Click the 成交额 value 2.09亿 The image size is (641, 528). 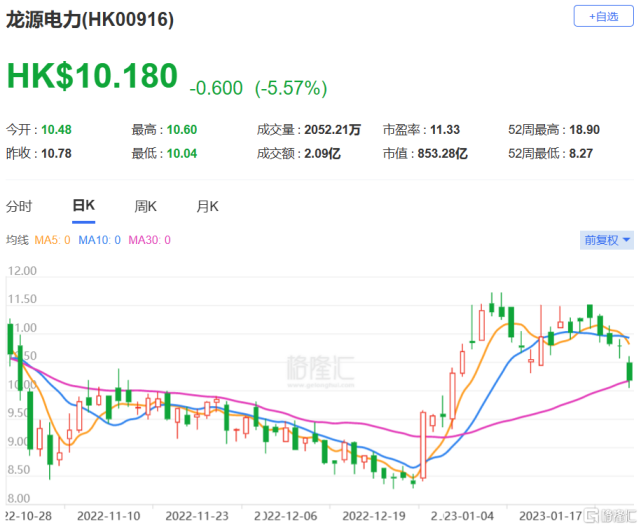tap(323, 154)
